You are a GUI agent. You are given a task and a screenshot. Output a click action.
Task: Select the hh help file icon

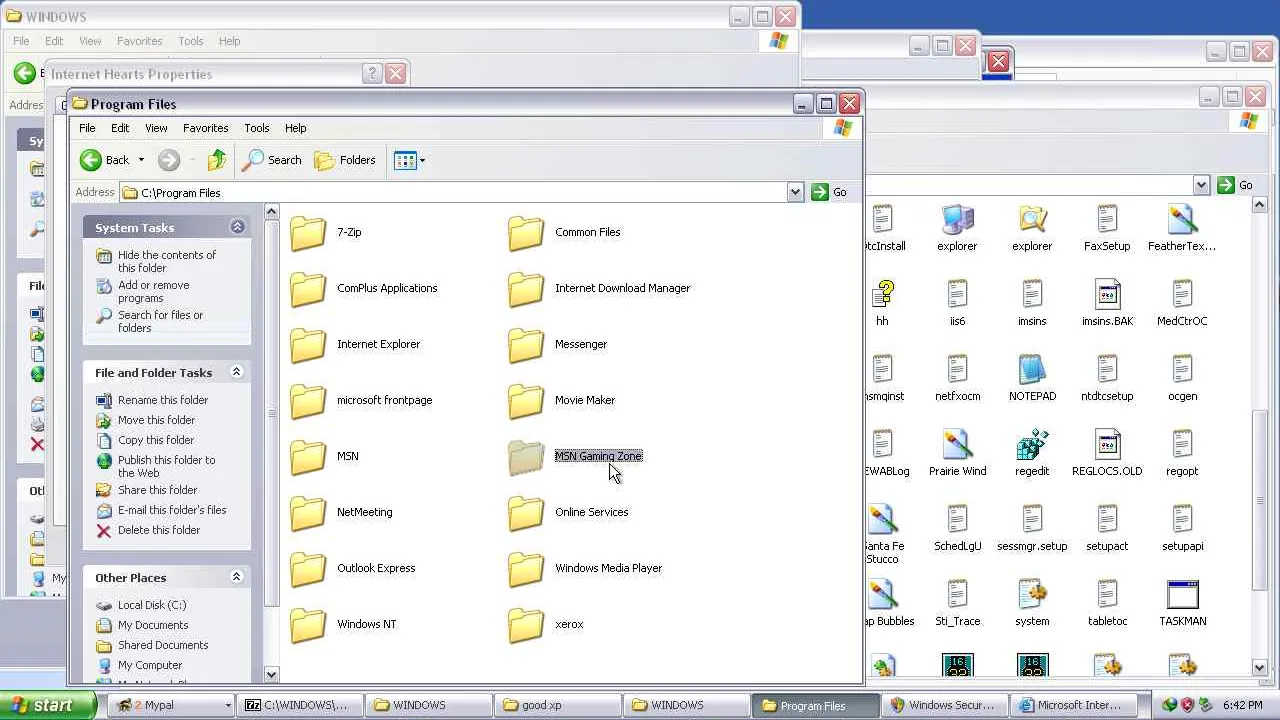[x=882, y=302]
